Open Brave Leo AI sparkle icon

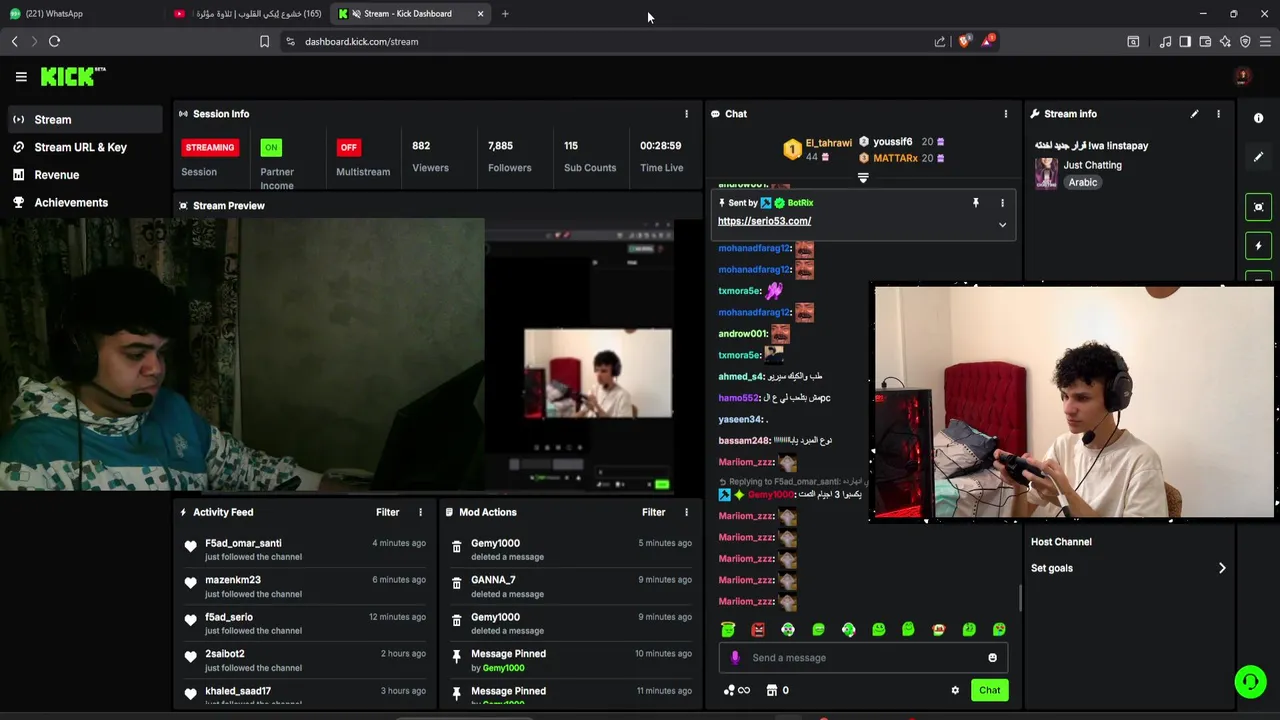click(x=1225, y=41)
